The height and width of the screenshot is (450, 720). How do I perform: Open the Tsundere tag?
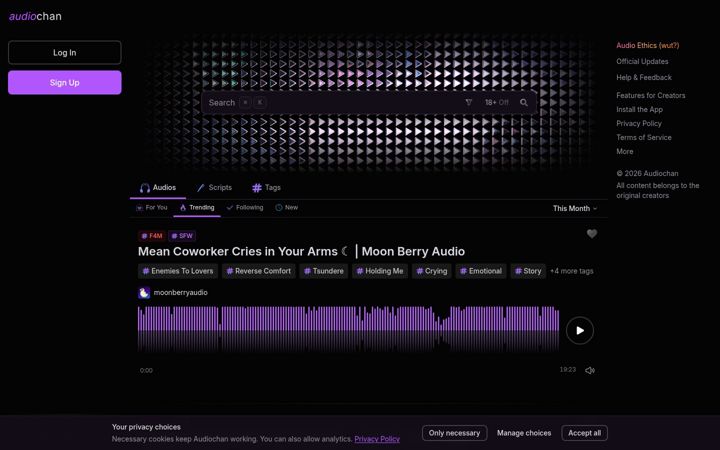click(x=324, y=271)
